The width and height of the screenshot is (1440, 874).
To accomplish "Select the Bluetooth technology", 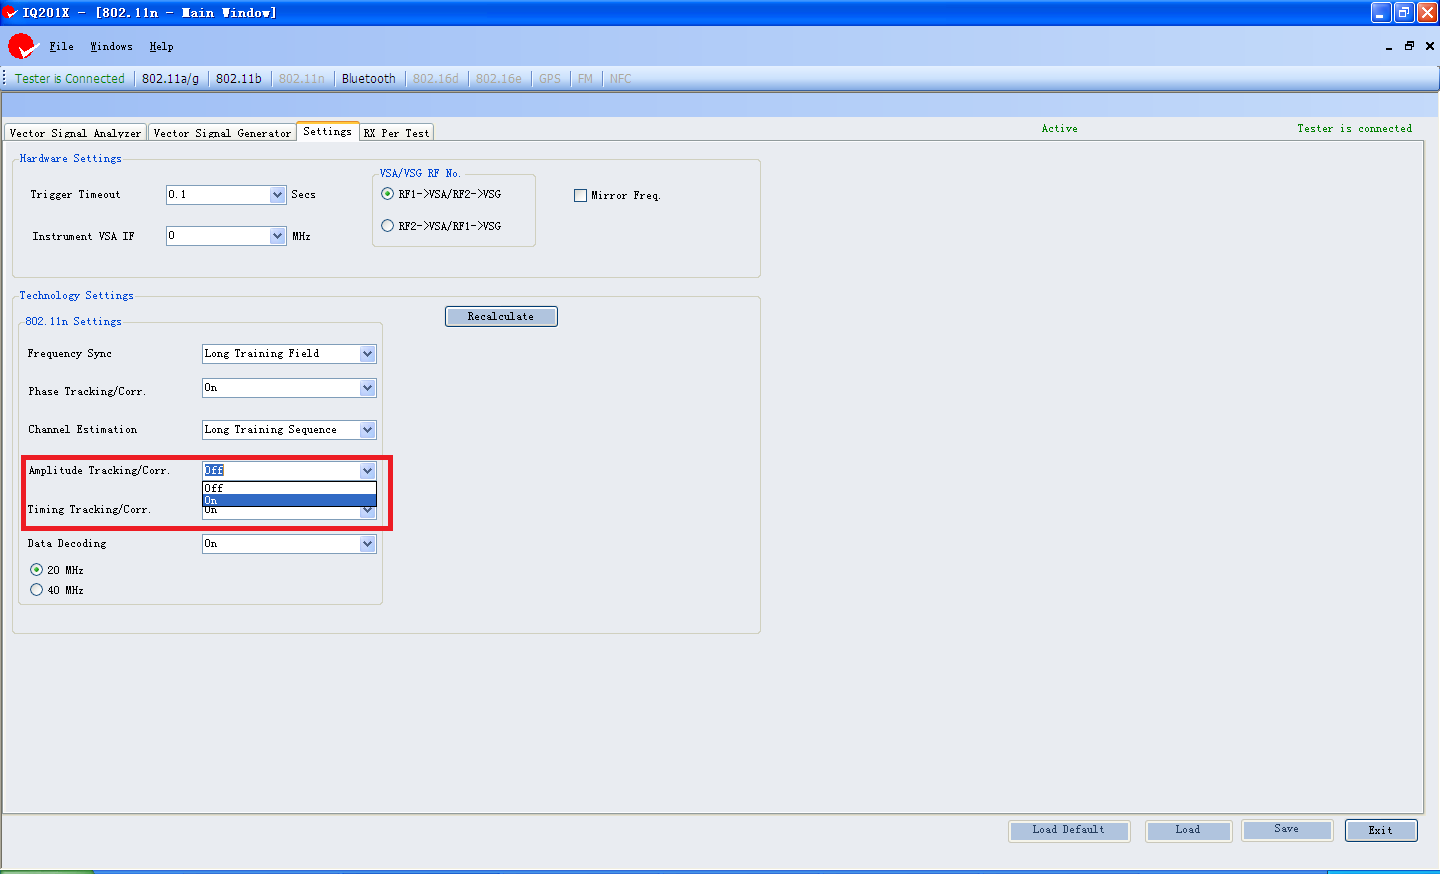I will 368,78.
